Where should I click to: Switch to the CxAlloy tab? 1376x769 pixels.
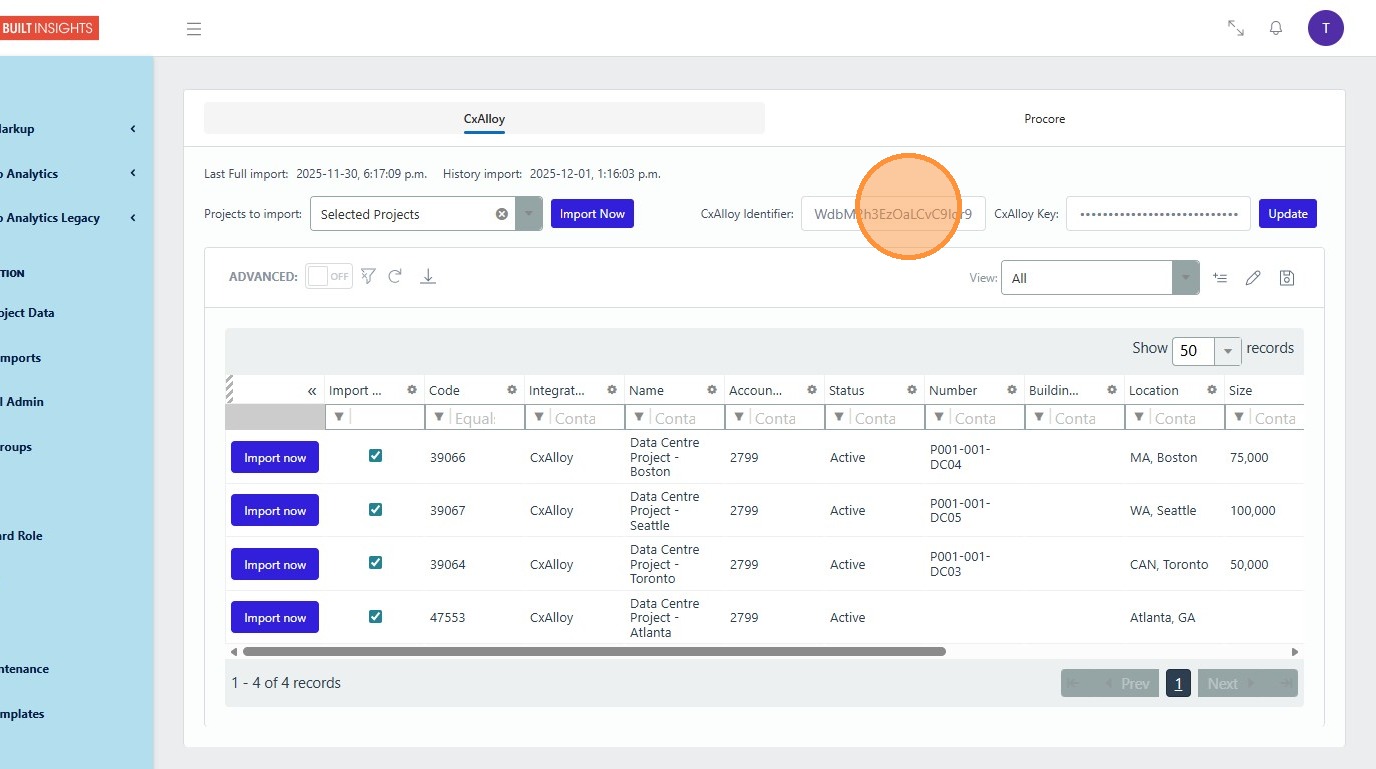click(x=484, y=118)
